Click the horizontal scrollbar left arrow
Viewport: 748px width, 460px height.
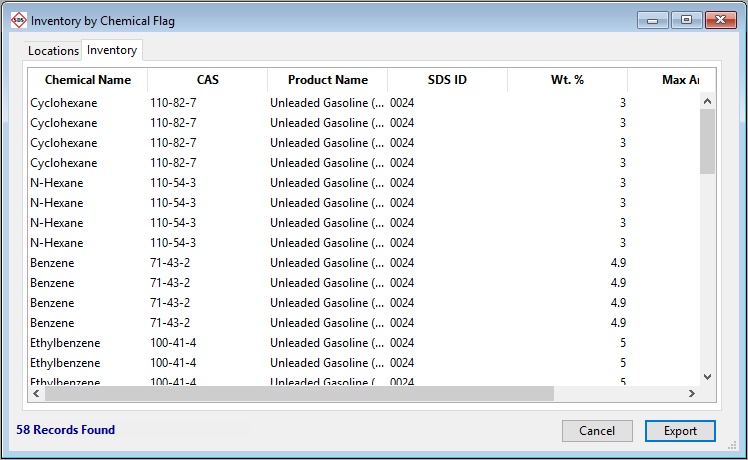pyautogui.click(x=37, y=394)
